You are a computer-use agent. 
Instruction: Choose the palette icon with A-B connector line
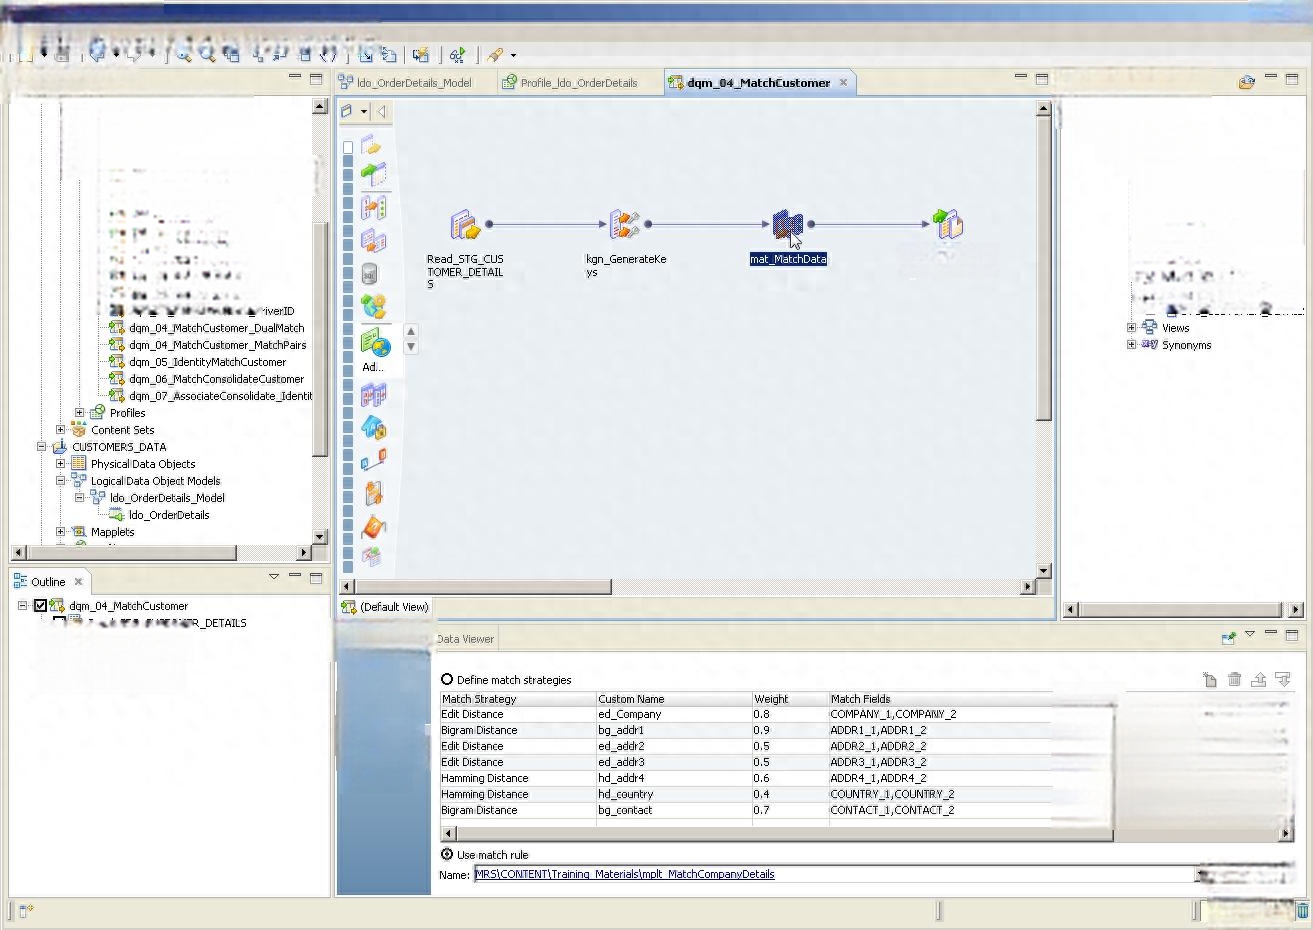point(373,460)
